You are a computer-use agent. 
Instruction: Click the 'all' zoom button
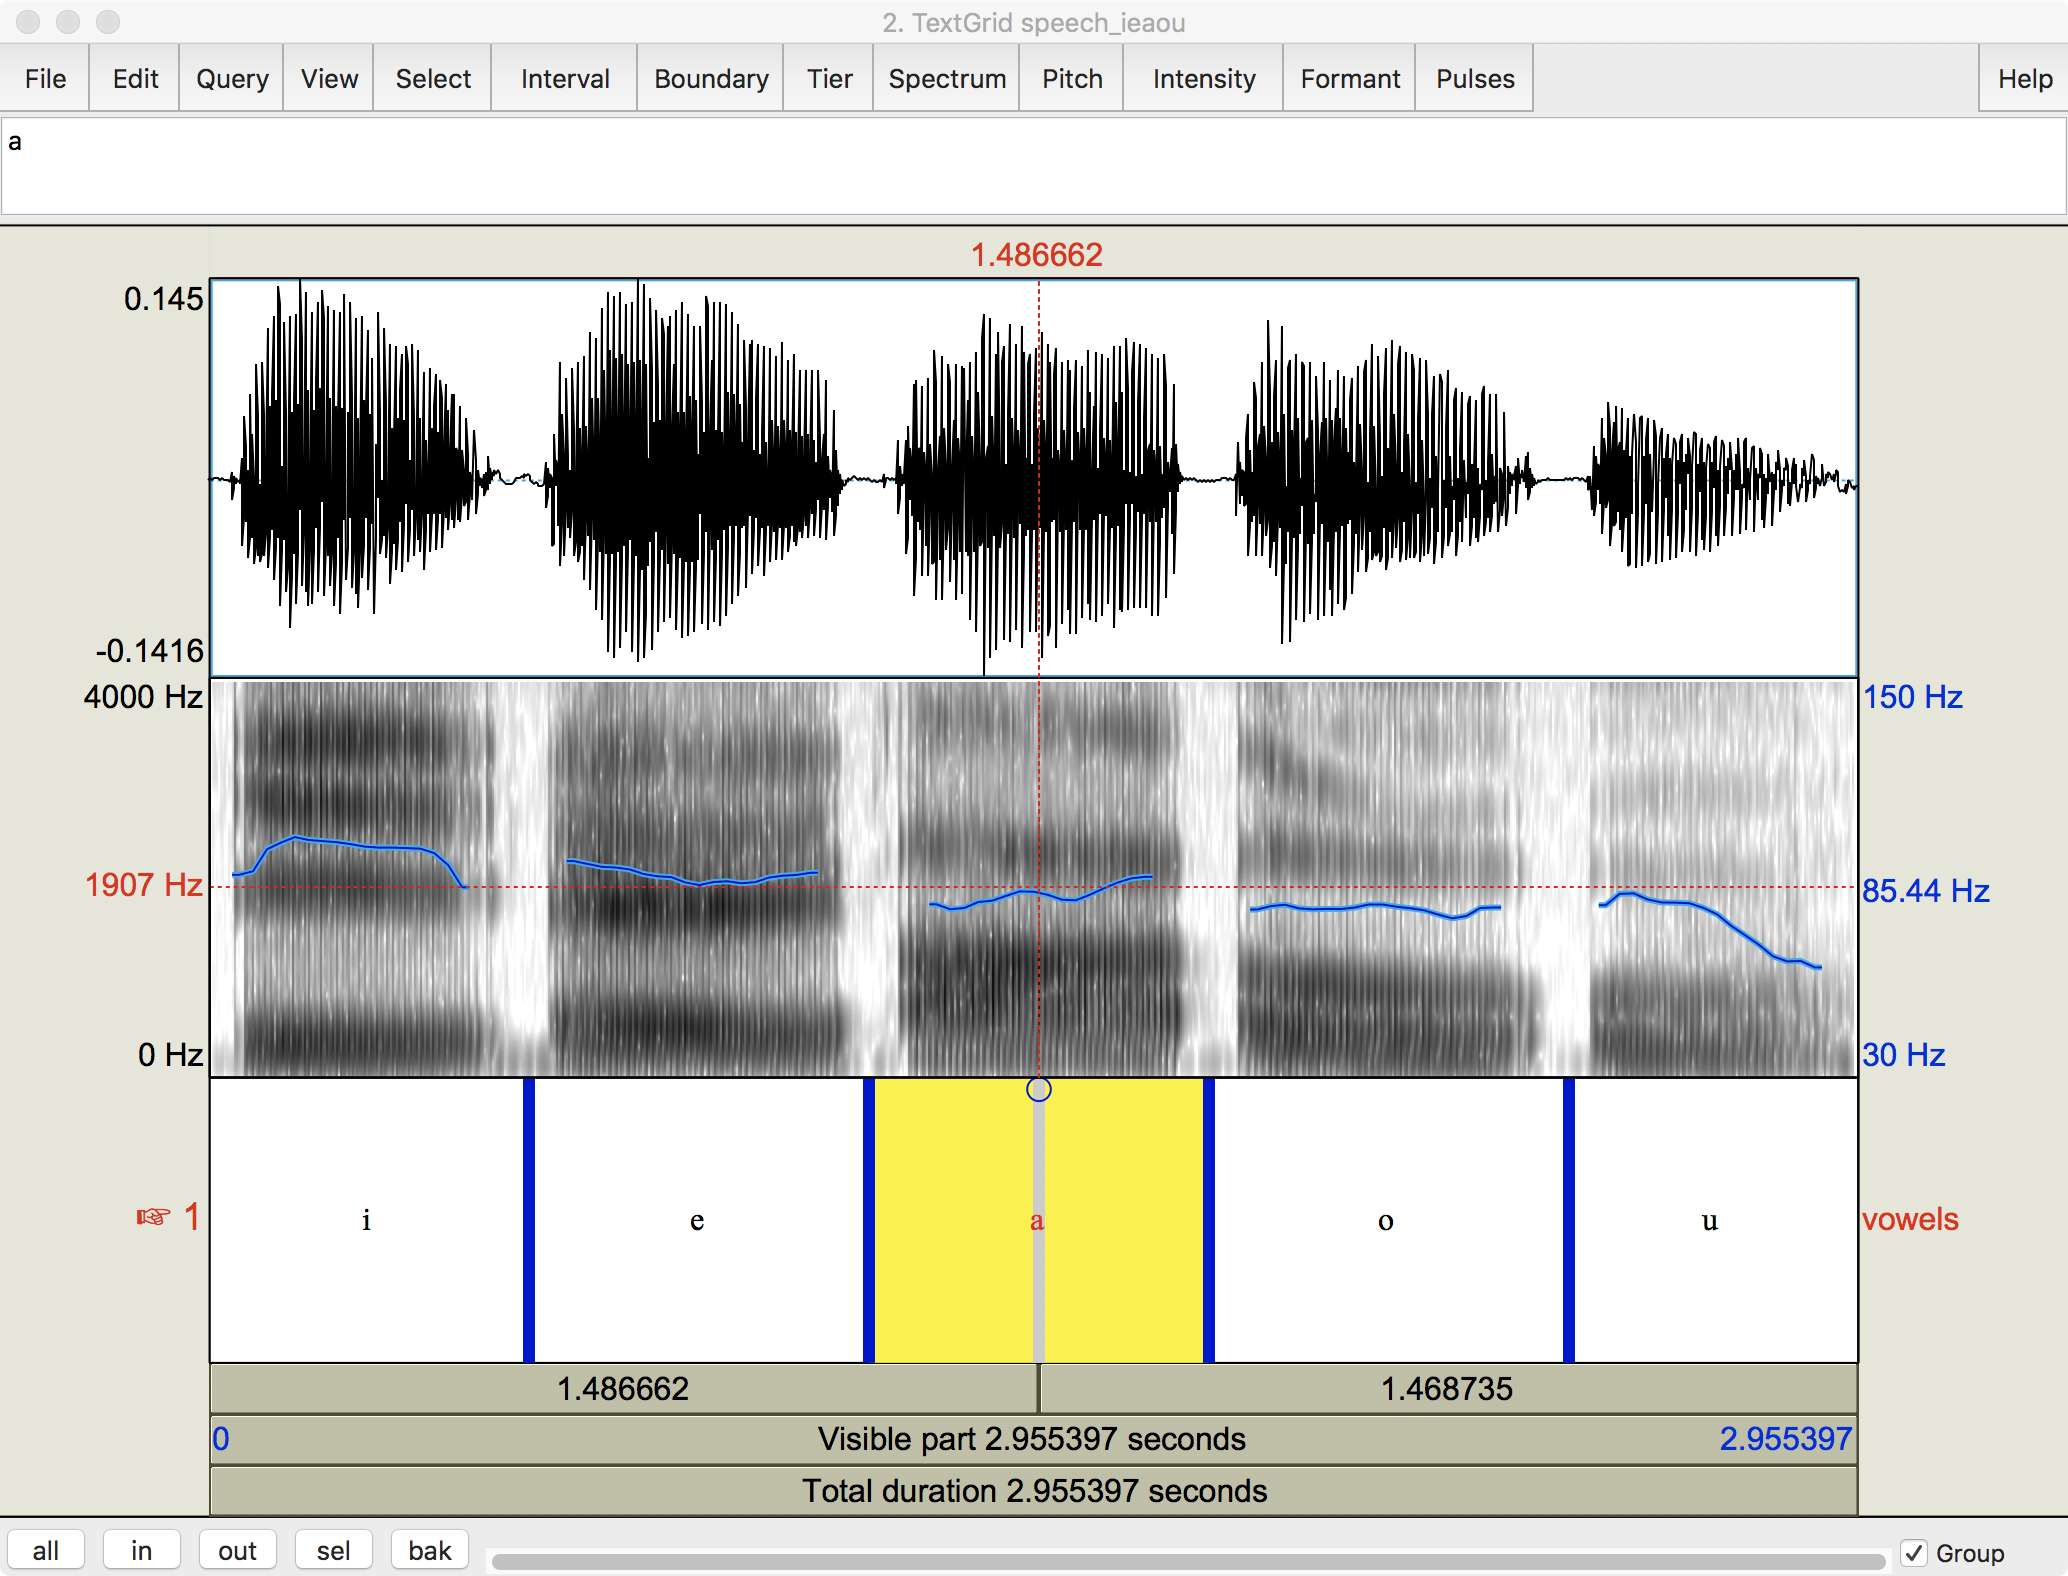(x=46, y=1550)
